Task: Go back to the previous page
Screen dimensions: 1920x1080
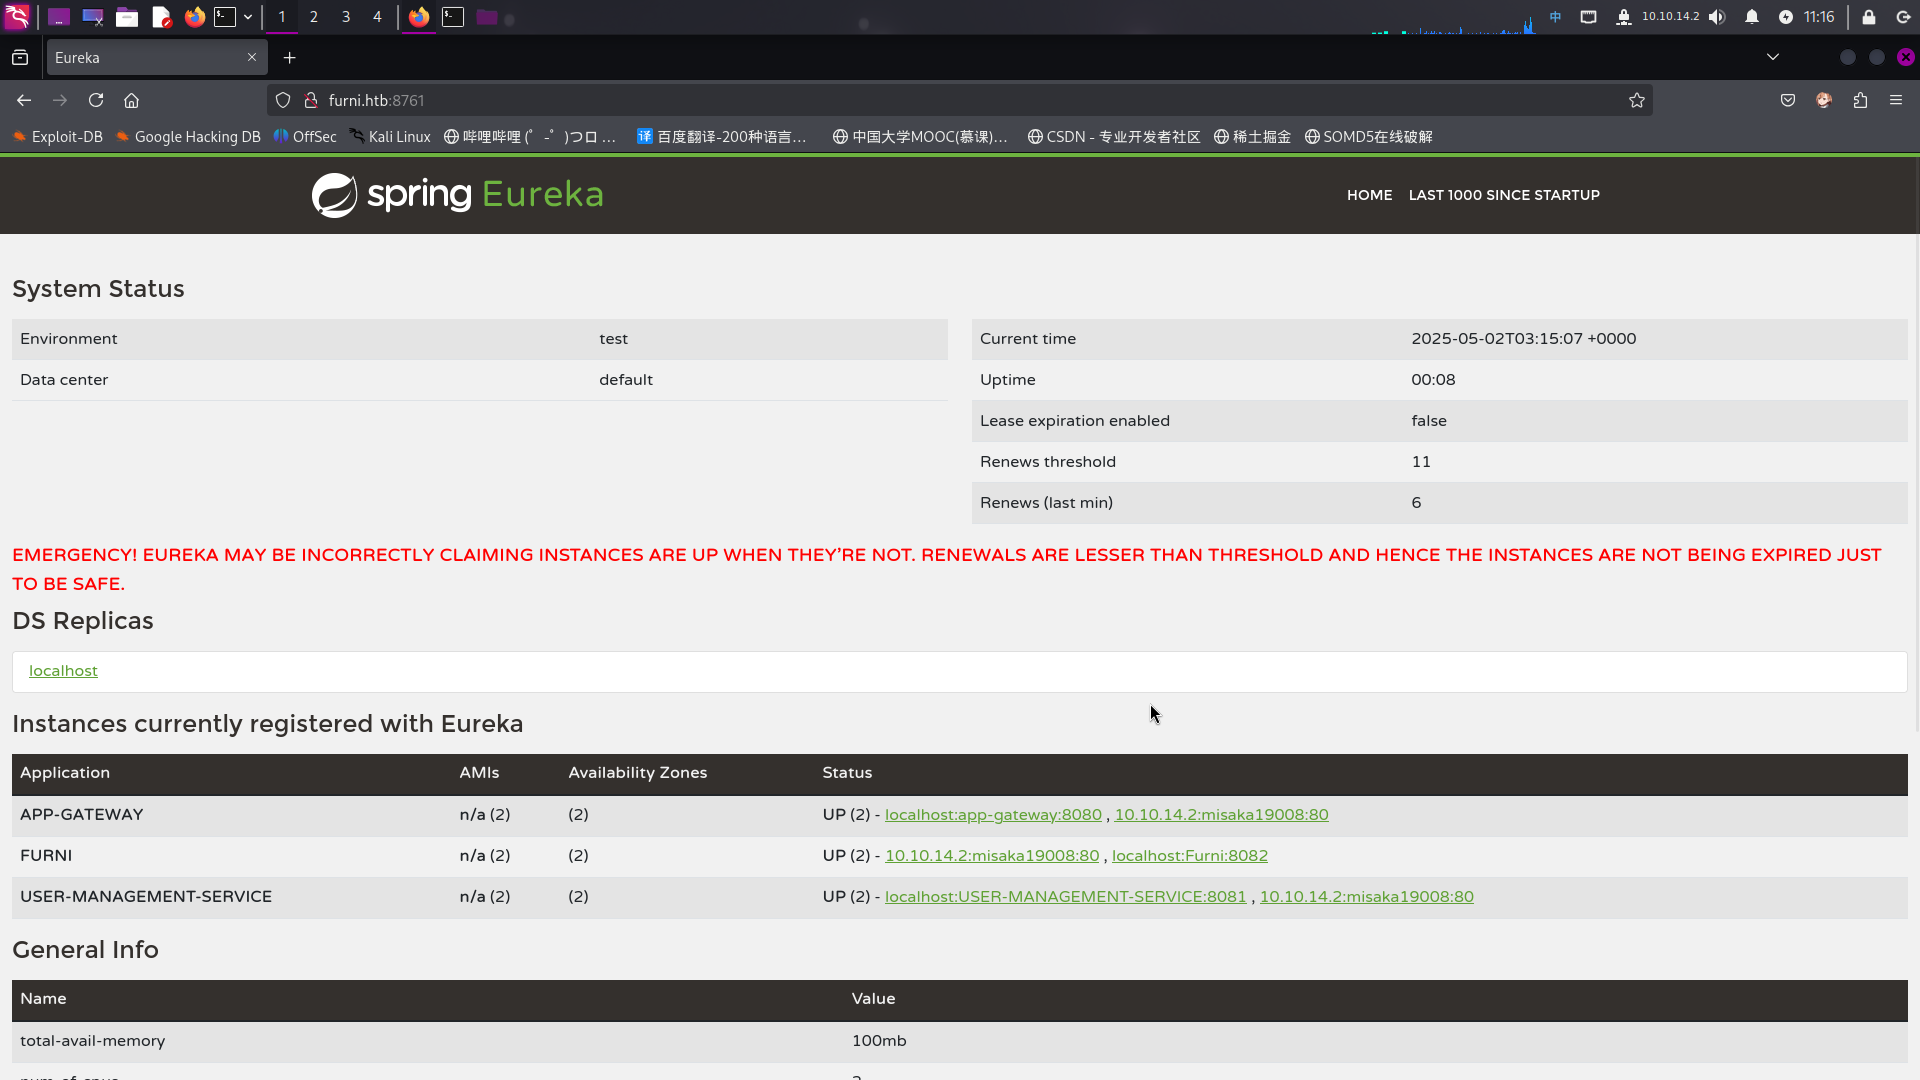Action: point(24,100)
